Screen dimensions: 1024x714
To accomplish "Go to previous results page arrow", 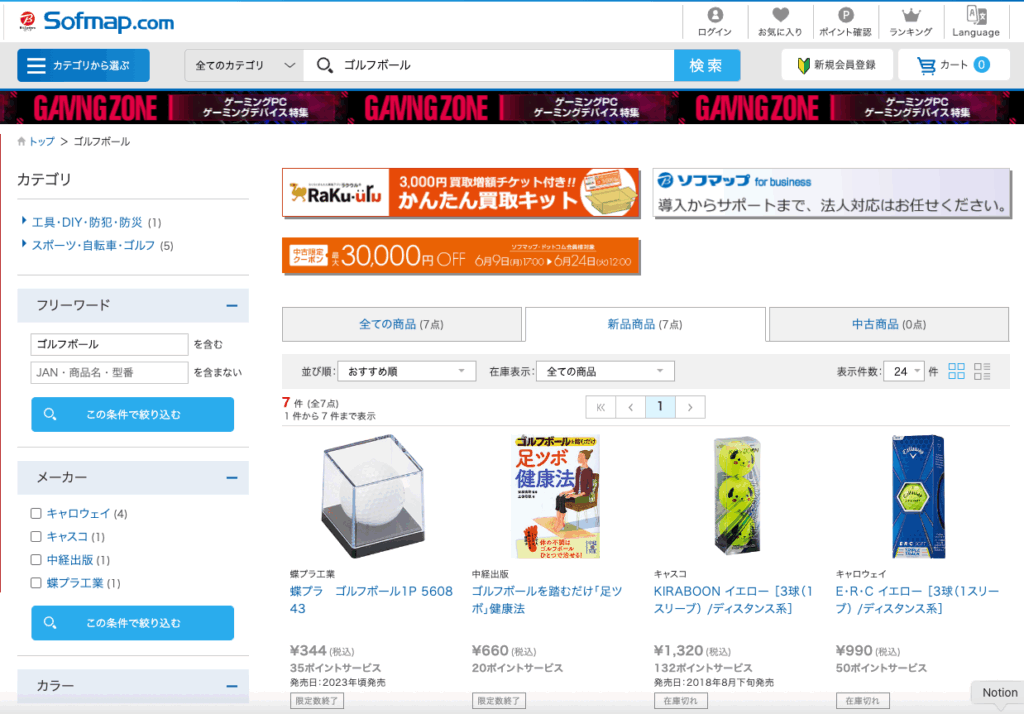I will [630, 407].
